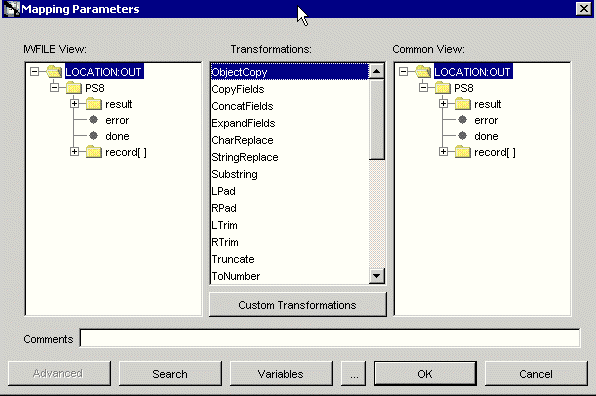
Task: Collapse LOCATION:OUT node in Common View
Action: 404,71
